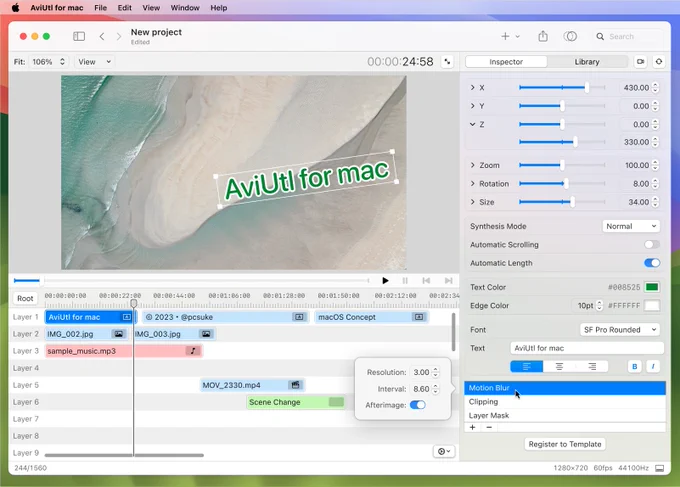Open the share icon in toolbar
680x487 pixels.
click(x=543, y=36)
